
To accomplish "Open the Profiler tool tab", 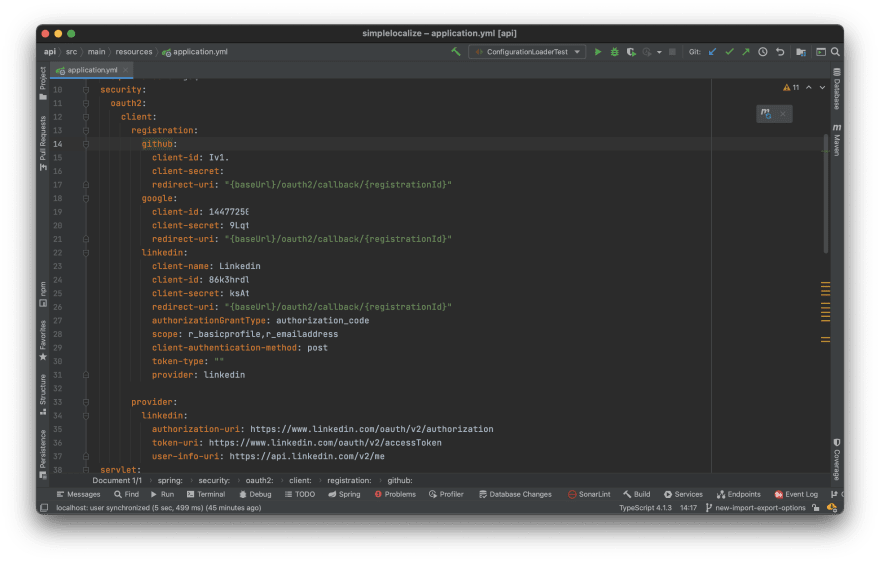I will (446, 495).
